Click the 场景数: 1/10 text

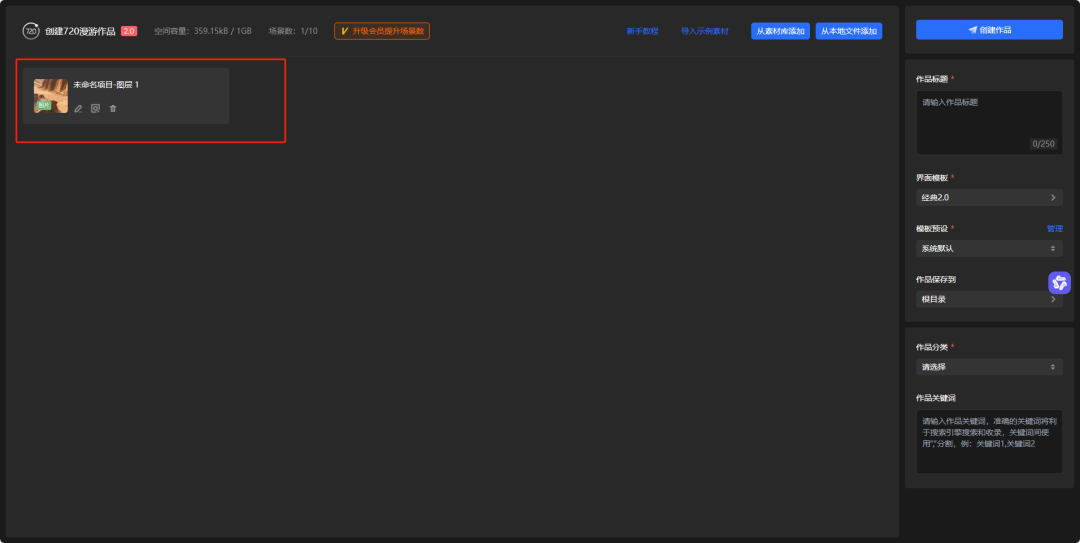coord(293,31)
